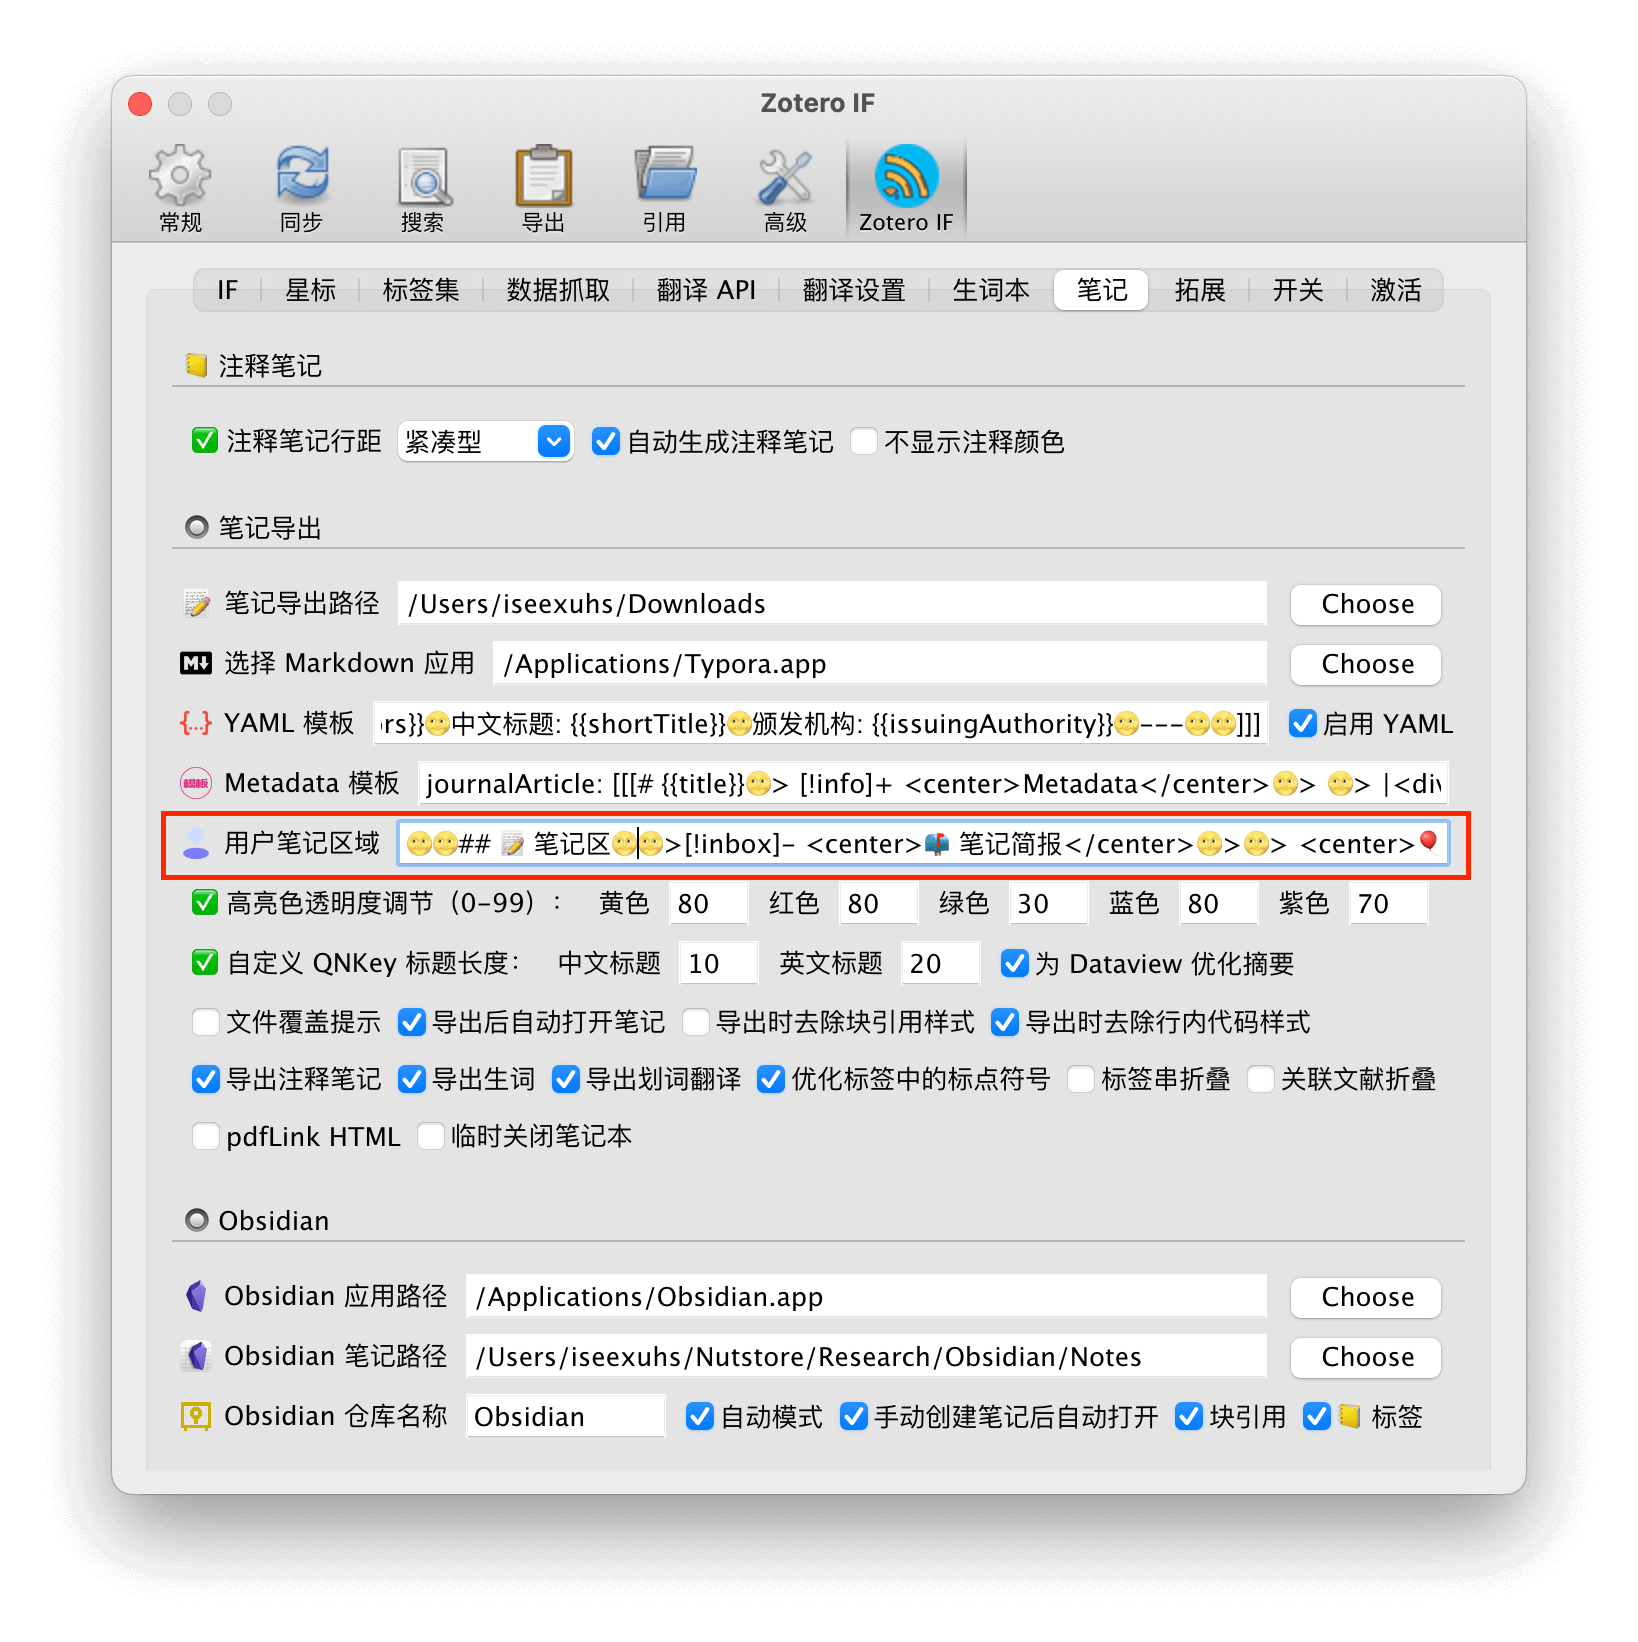The height and width of the screenshot is (1642, 1638).
Task: Choose the Markdown application path
Action: (1366, 664)
